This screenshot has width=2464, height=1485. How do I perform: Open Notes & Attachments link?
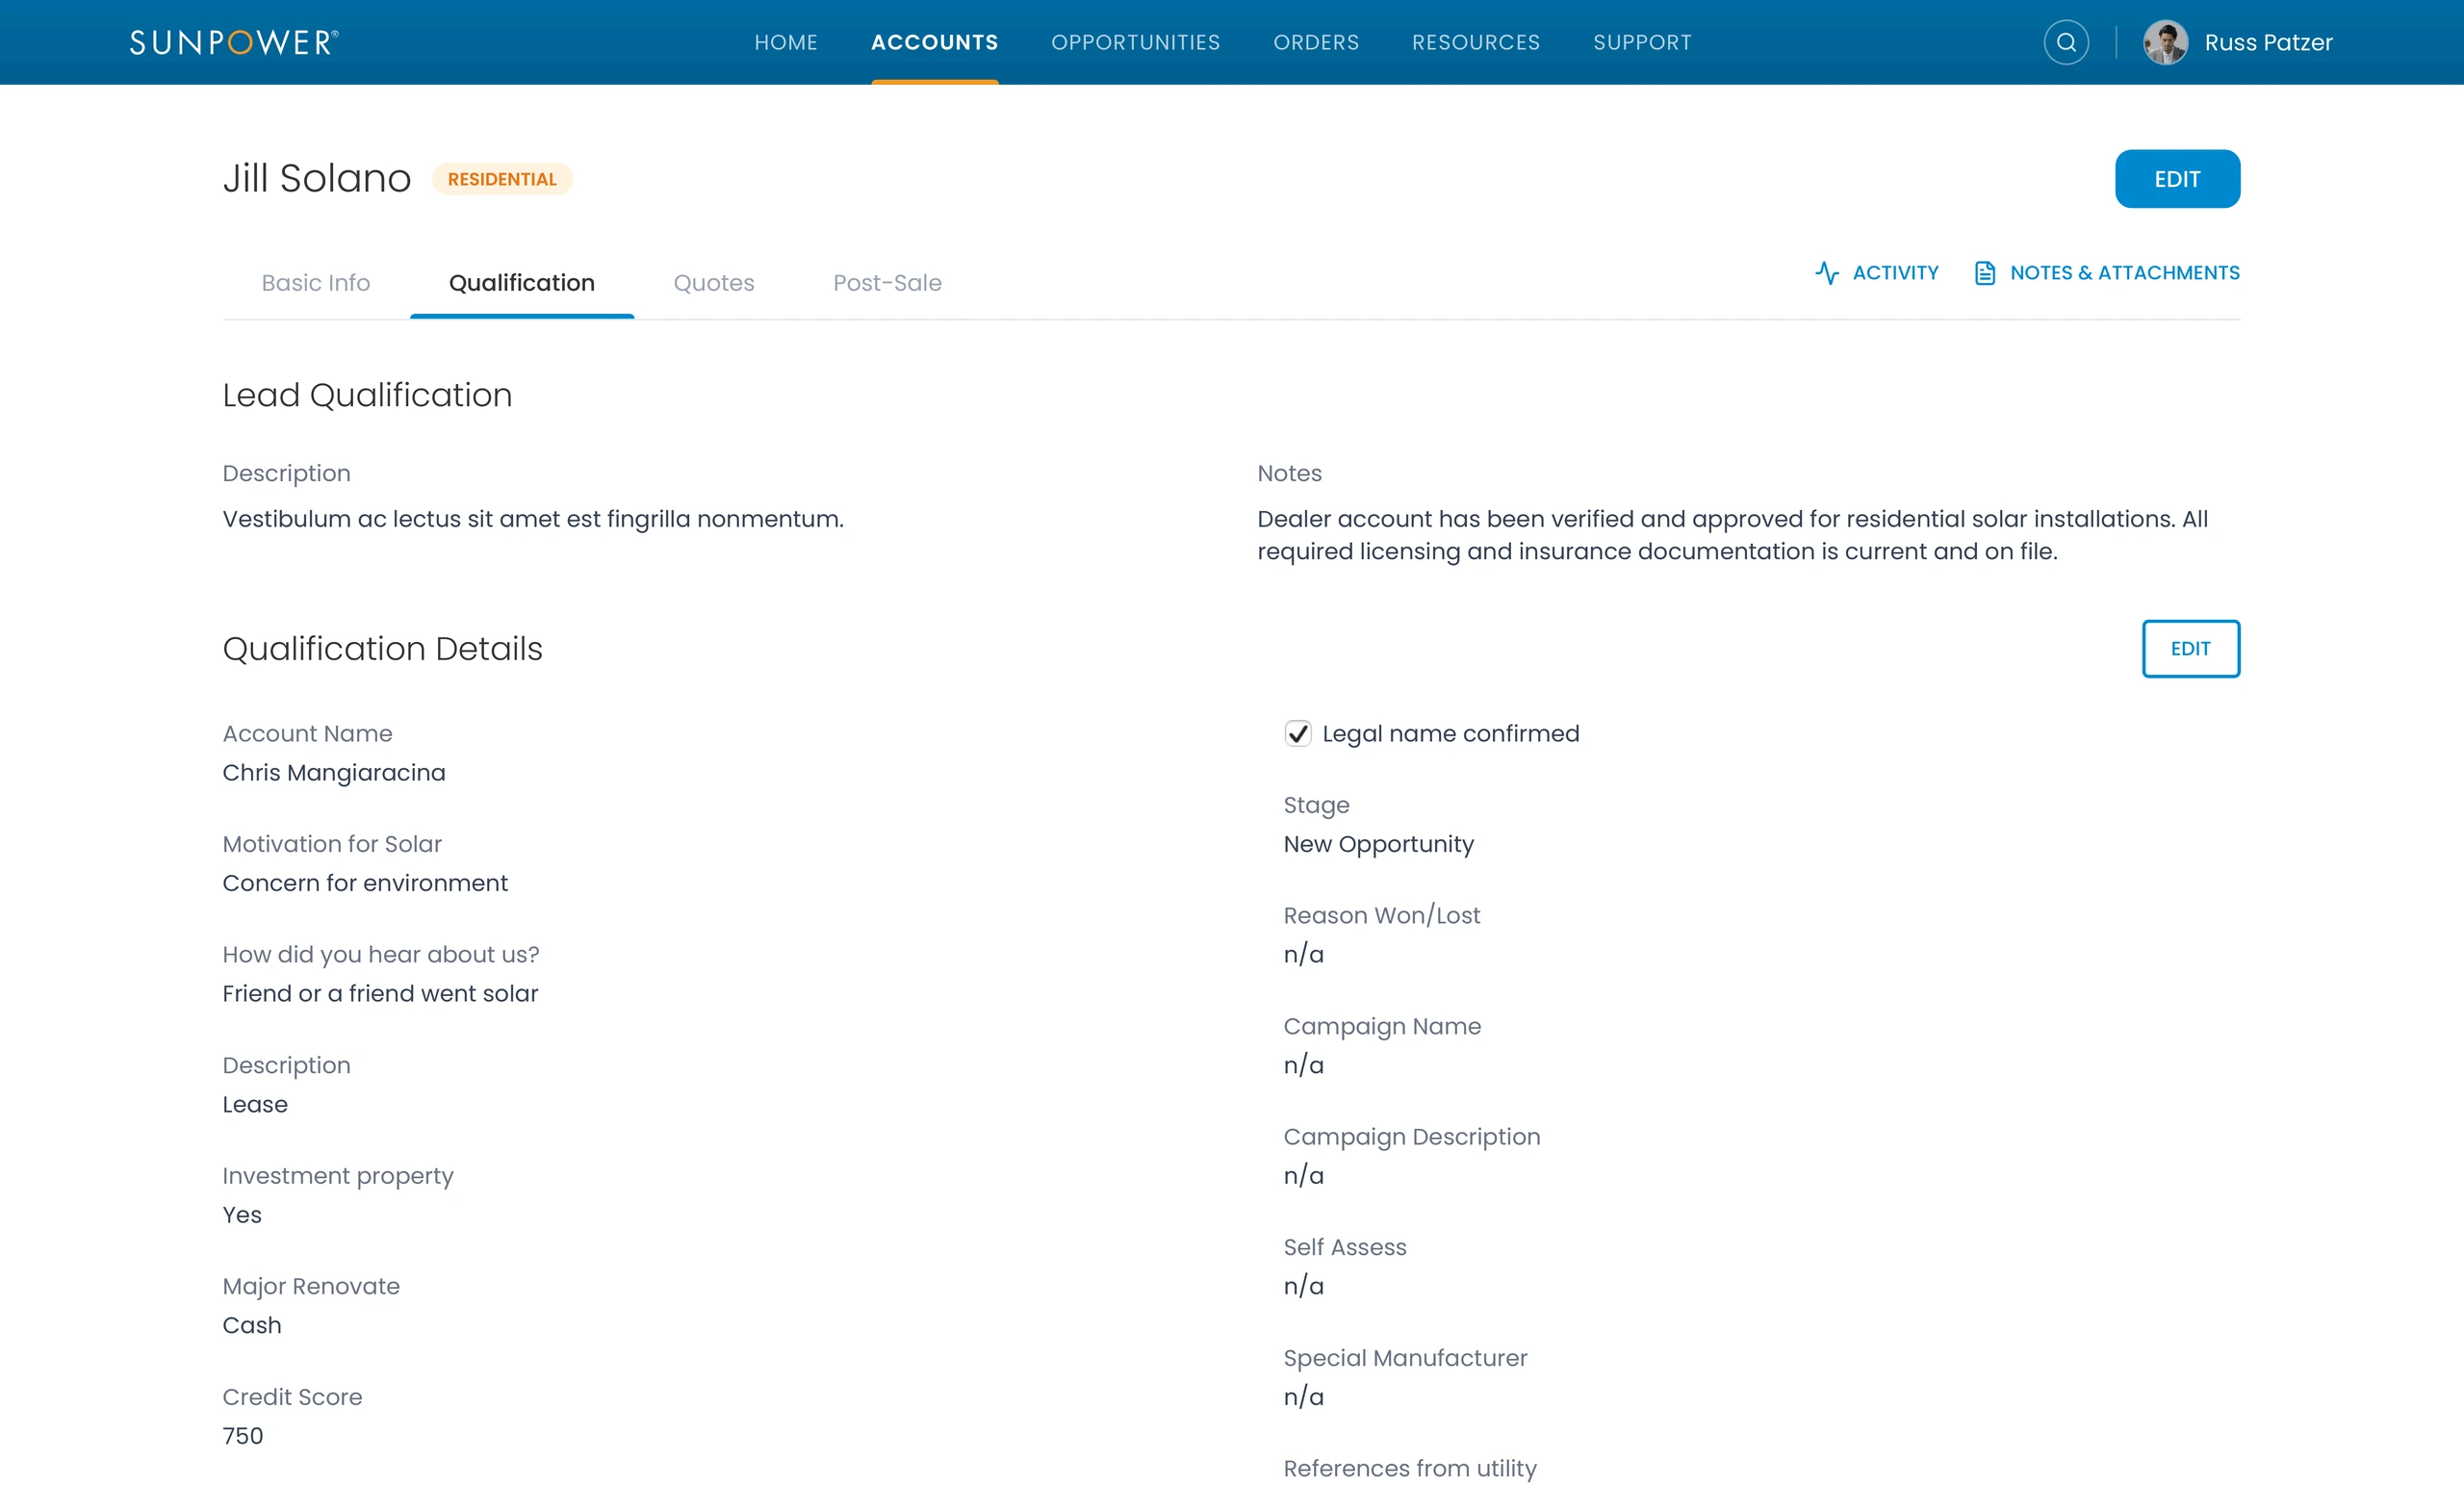coord(2125,273)
